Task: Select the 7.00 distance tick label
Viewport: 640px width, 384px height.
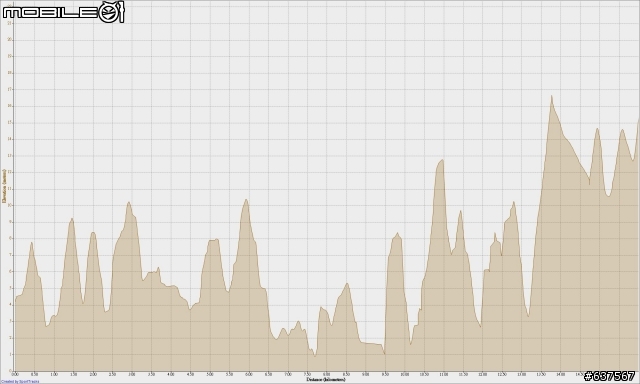Action: [288, 374]
